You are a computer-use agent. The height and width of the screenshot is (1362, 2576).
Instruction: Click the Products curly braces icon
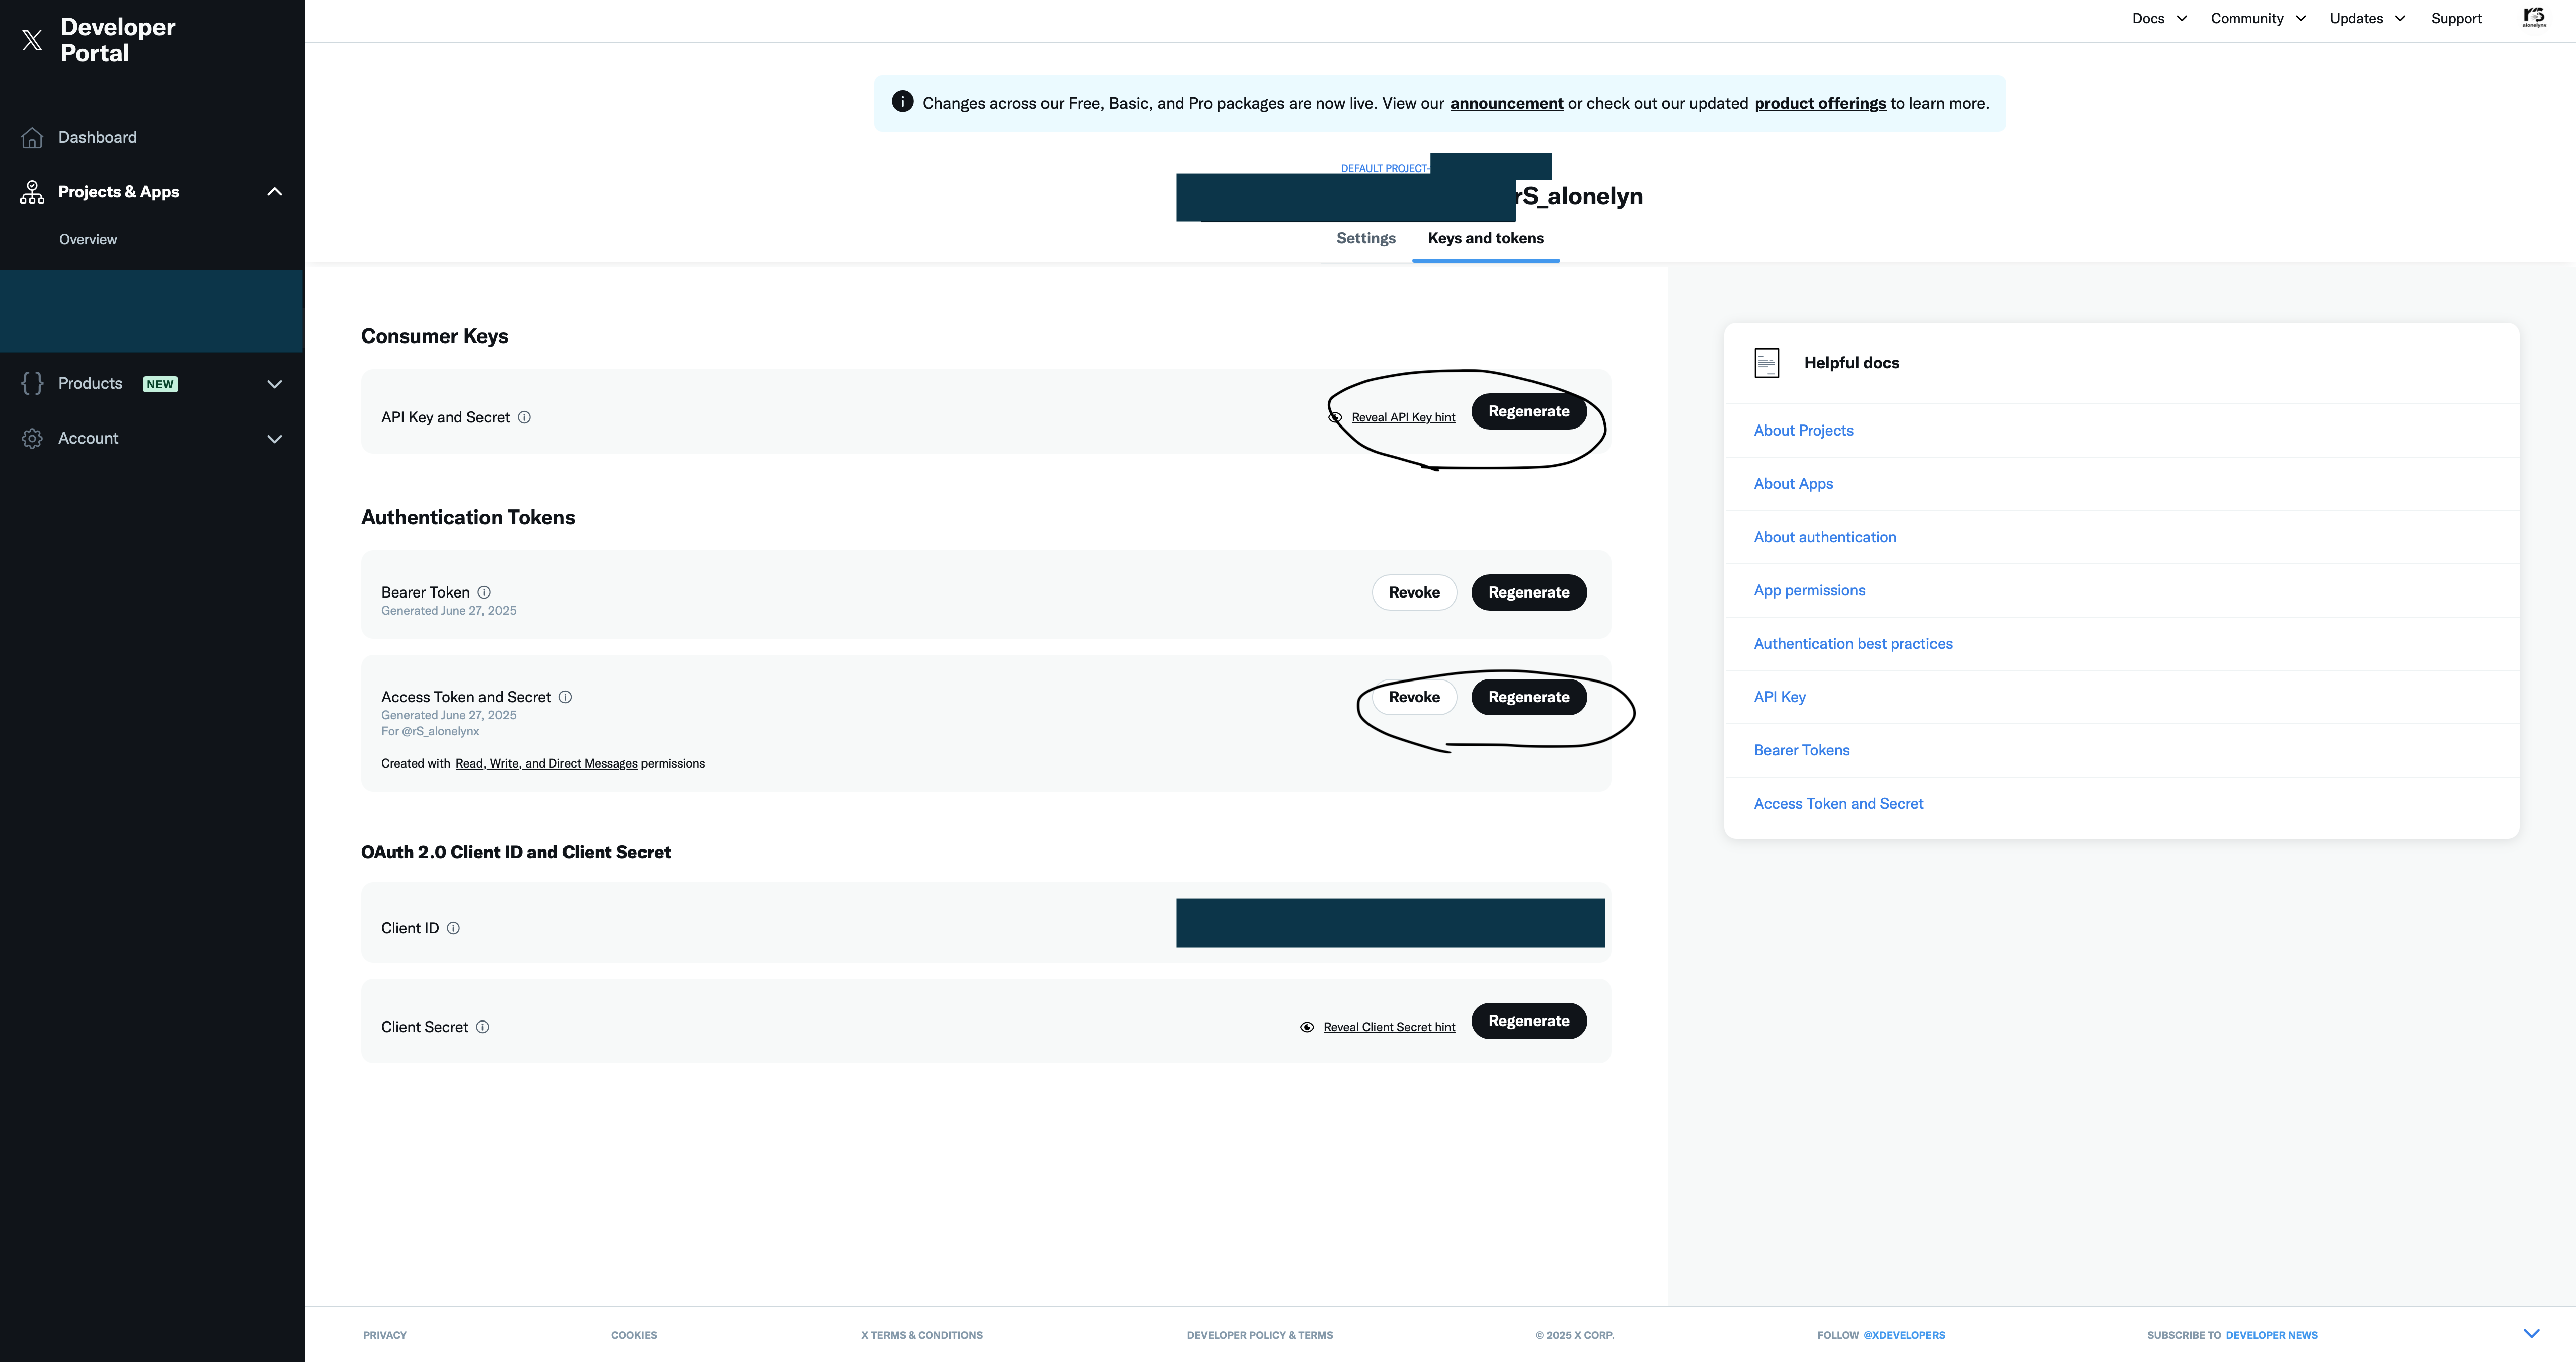point(32,384)
